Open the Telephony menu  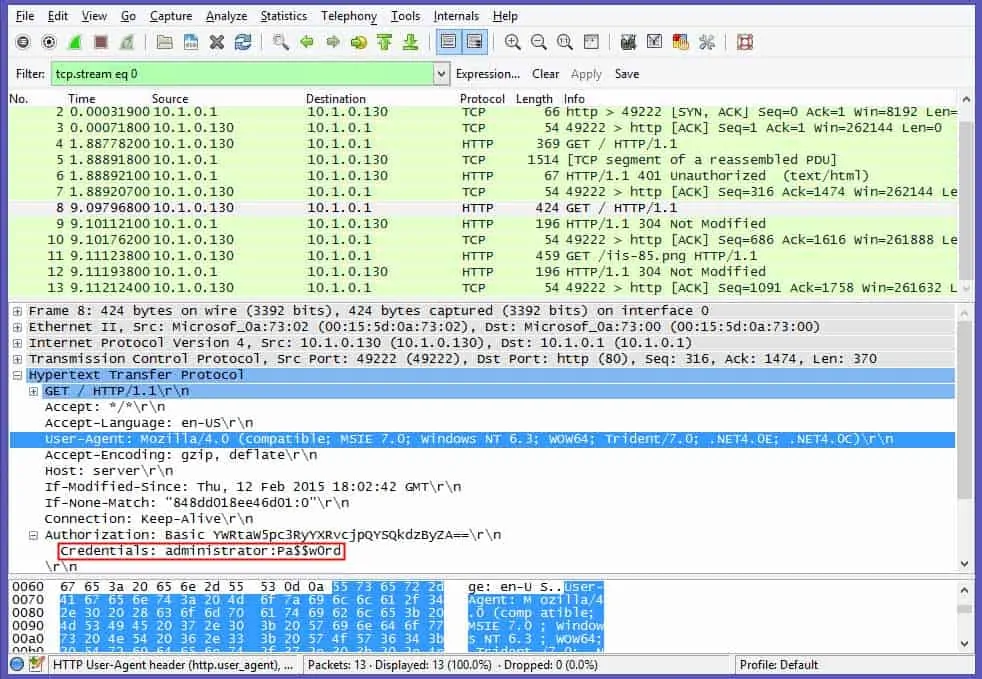348,16
